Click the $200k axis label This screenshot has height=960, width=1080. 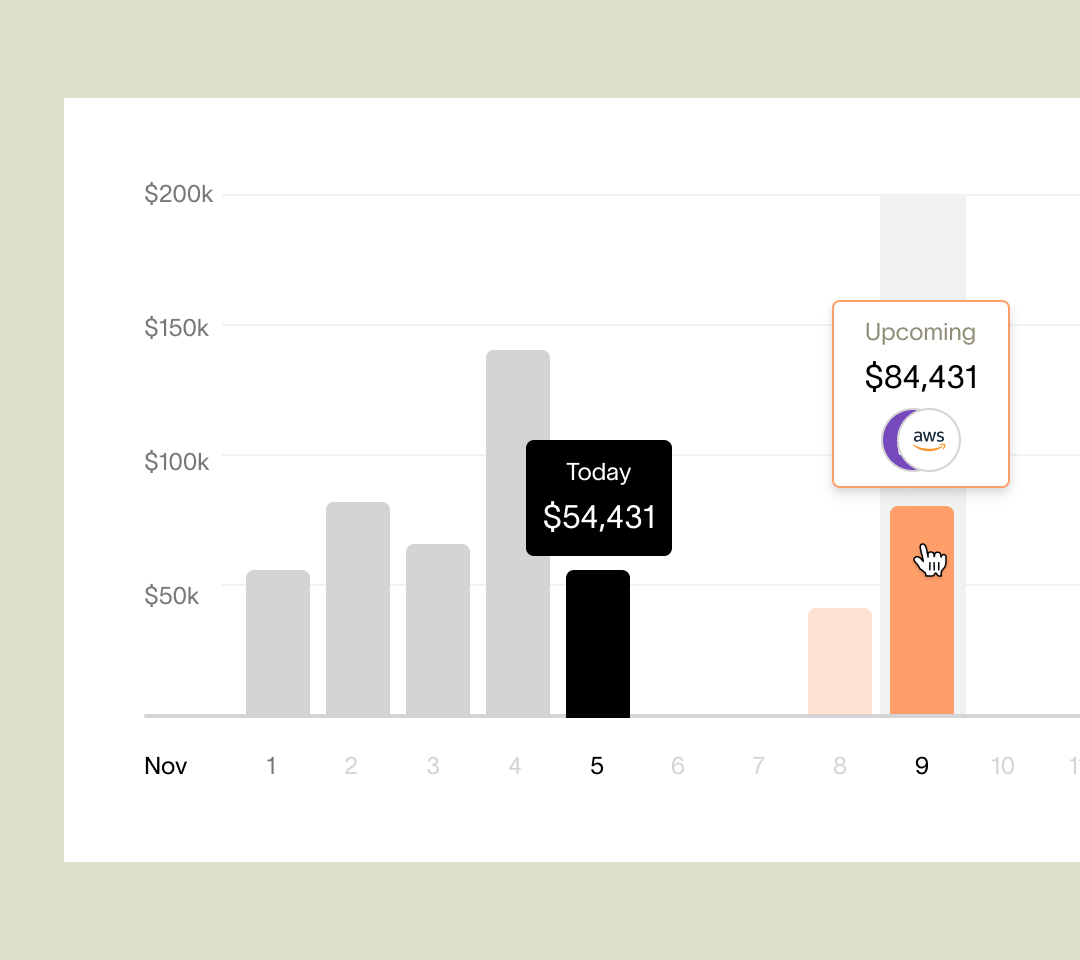click(x=179, y=194)
